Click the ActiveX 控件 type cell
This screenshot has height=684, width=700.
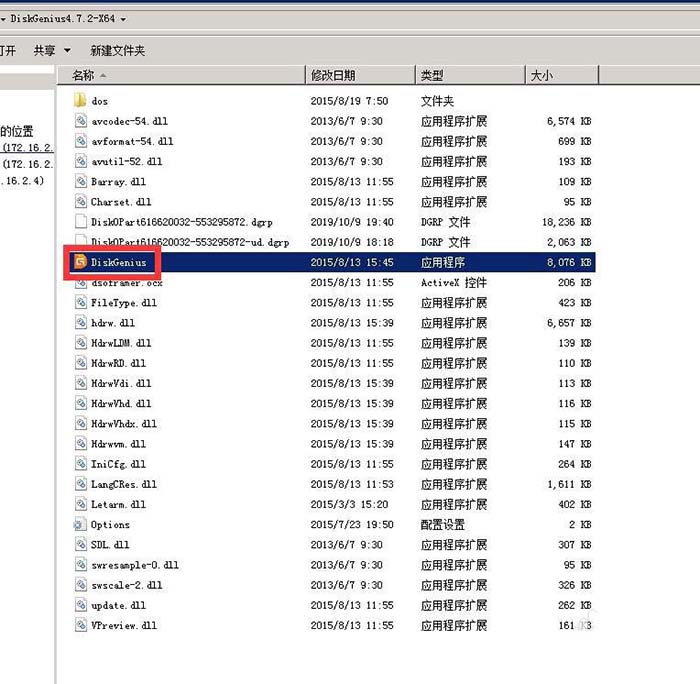click(454, 283)
